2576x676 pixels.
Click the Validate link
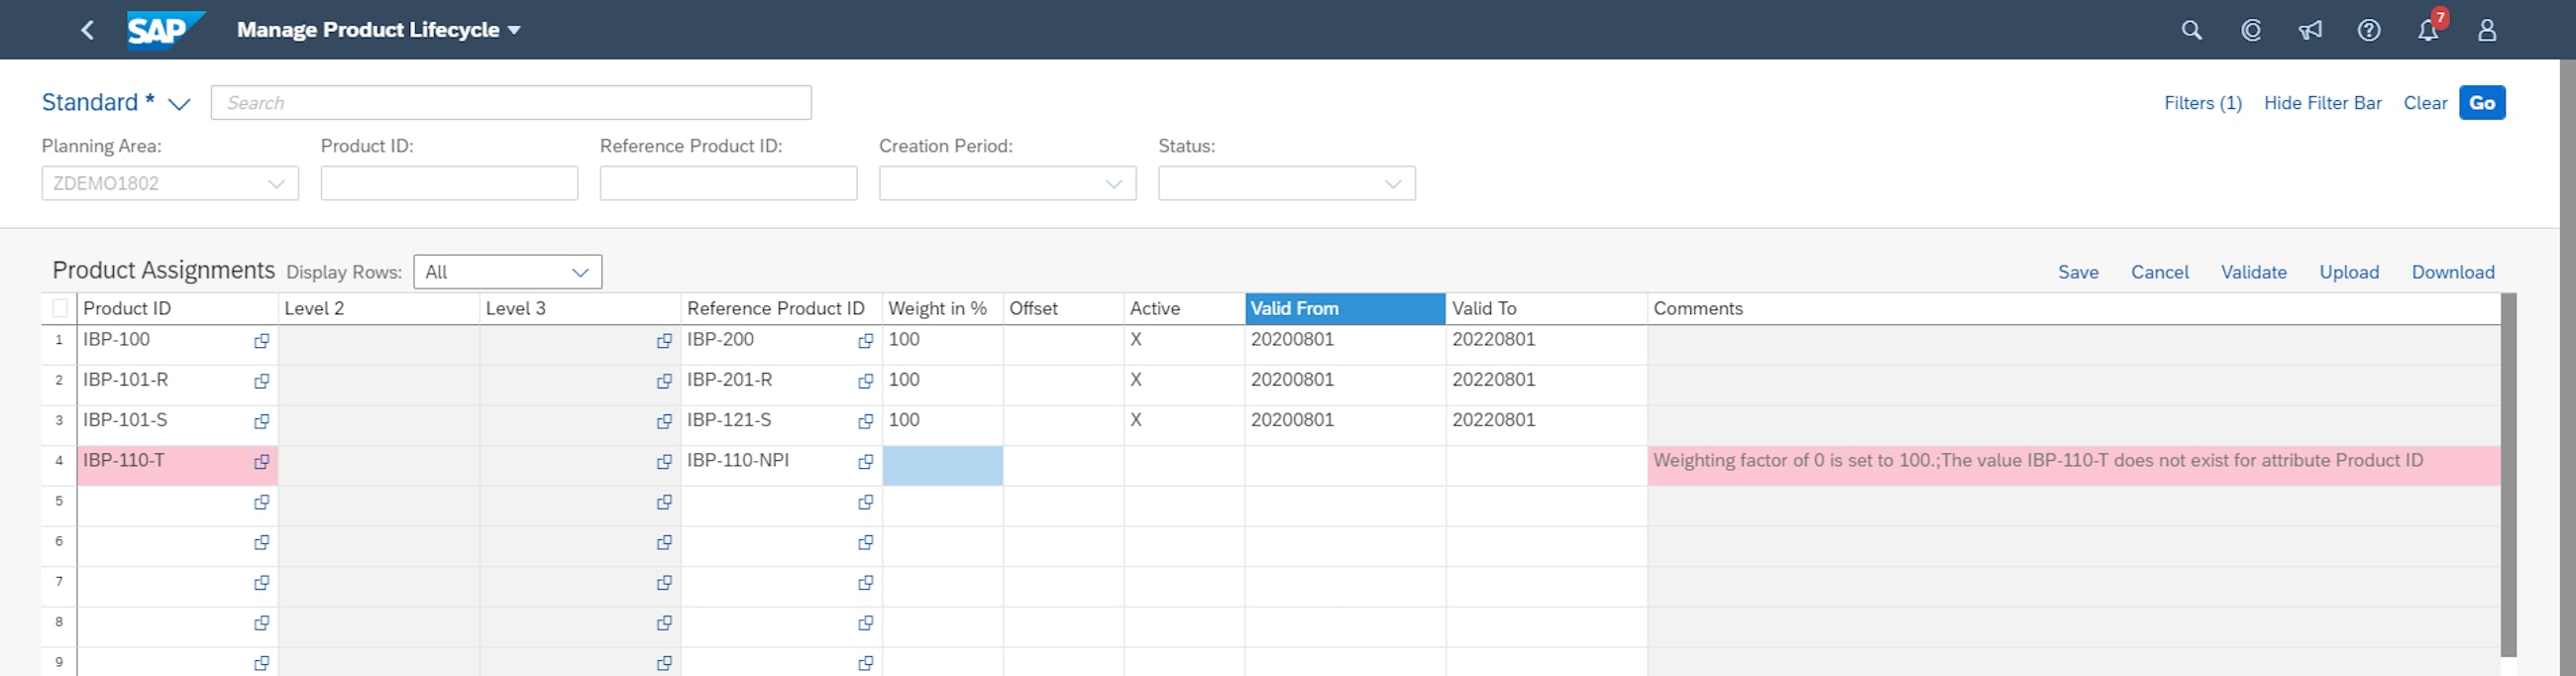click(2253, 272)
